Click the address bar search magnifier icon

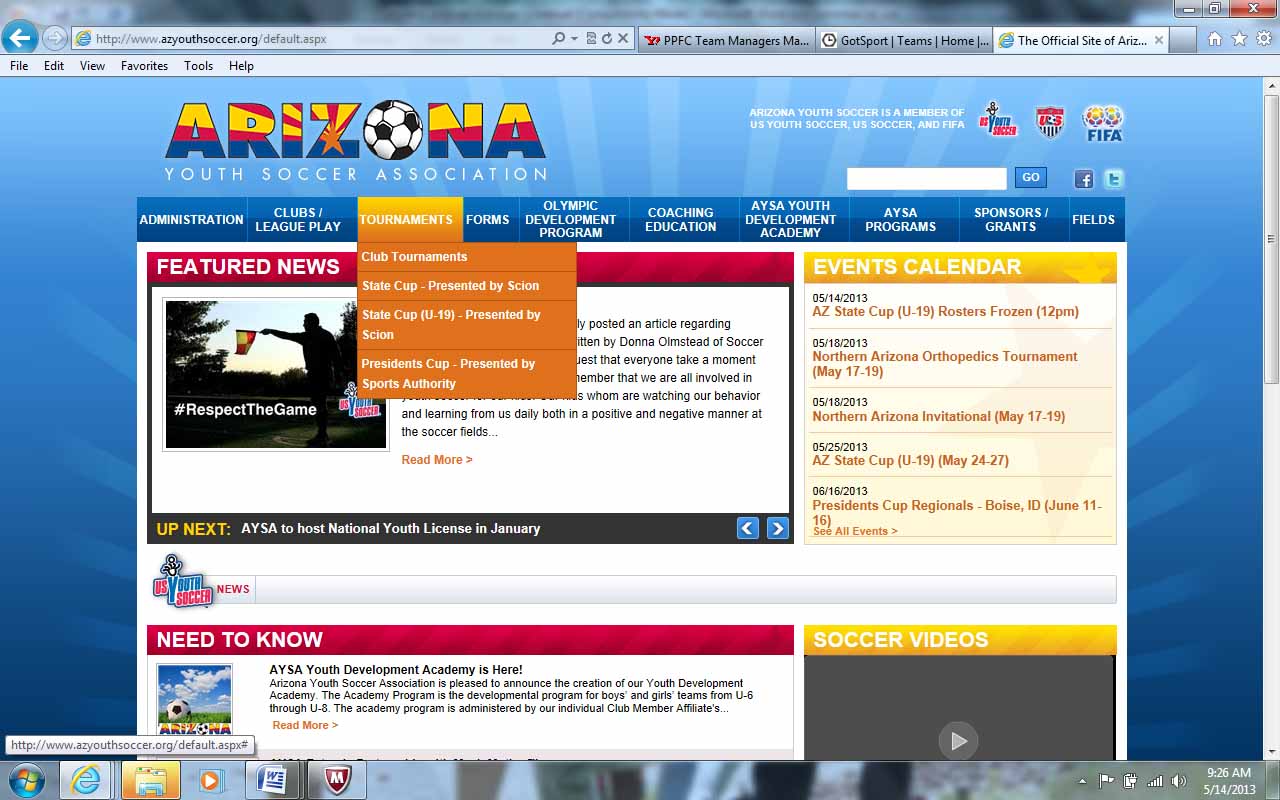tap(559, 39)
